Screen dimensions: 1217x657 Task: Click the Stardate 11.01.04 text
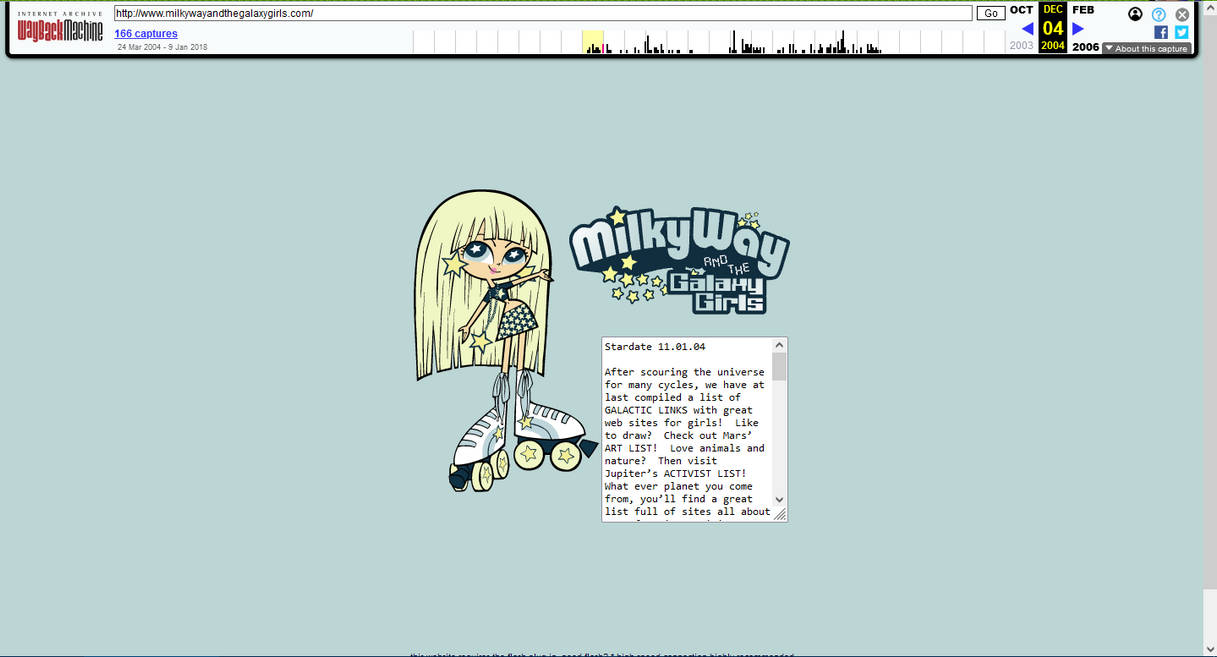click(655, 347)
